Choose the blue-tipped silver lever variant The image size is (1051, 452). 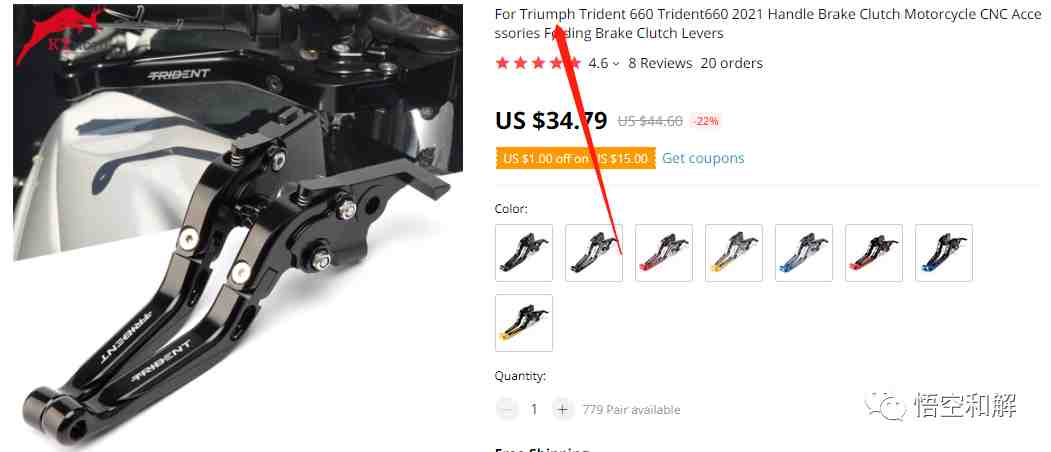(804, 253)
